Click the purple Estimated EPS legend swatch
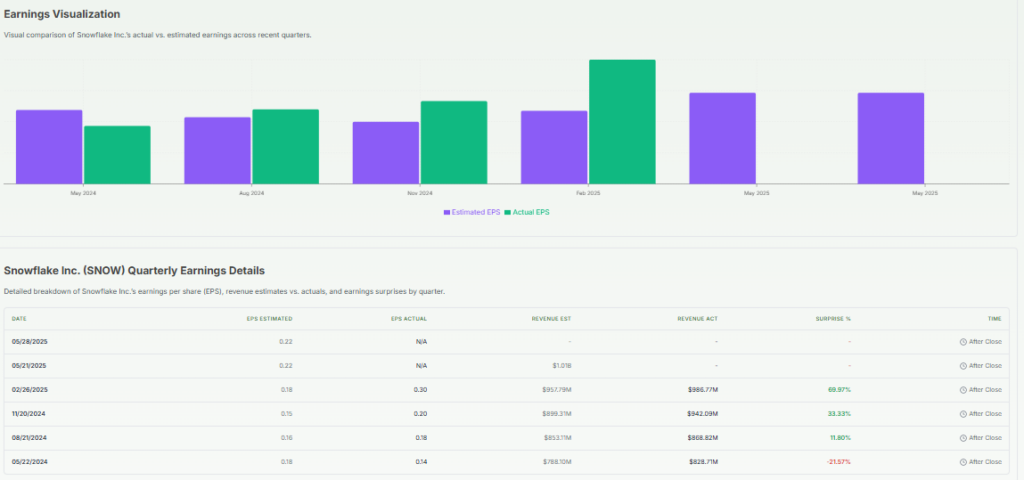The height and width of the screenshot is (480, 1024). (x=446, y=212)
